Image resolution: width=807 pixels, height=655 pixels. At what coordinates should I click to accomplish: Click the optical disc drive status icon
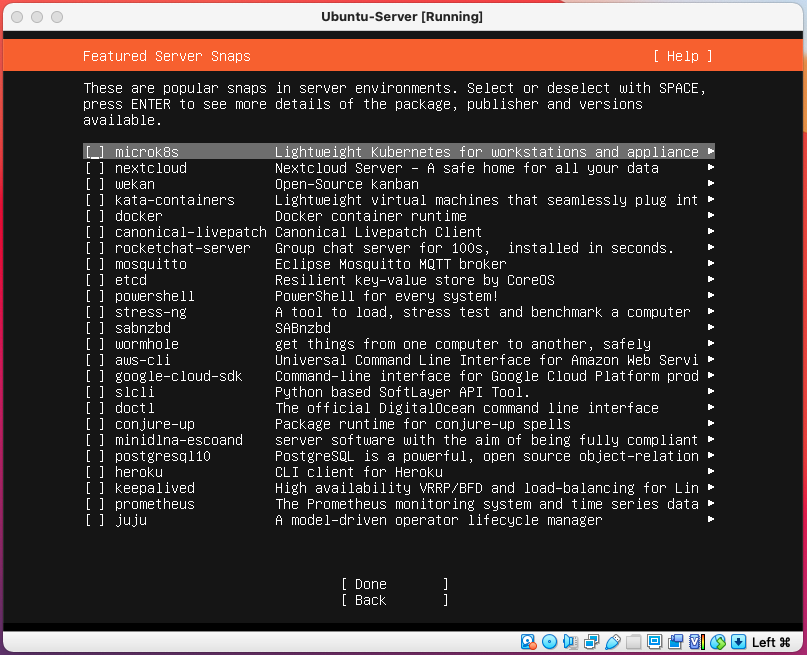pyautogui.click(x=550, y=642)
